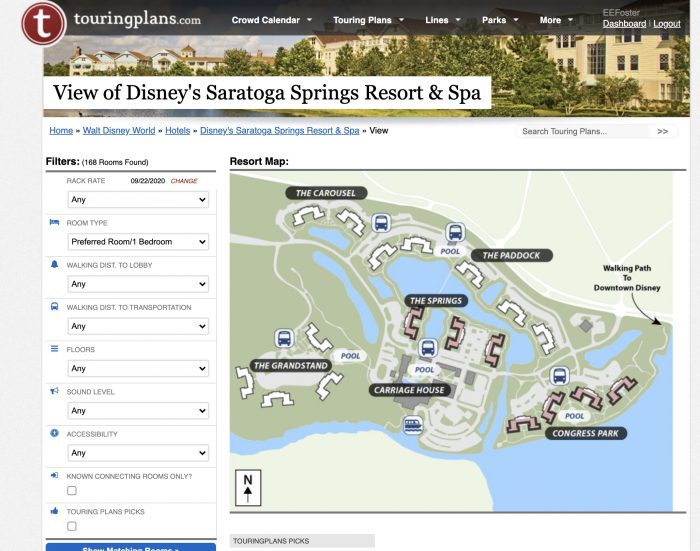Click the Congress Park map label
700x551 pixels.
(586, 433)
